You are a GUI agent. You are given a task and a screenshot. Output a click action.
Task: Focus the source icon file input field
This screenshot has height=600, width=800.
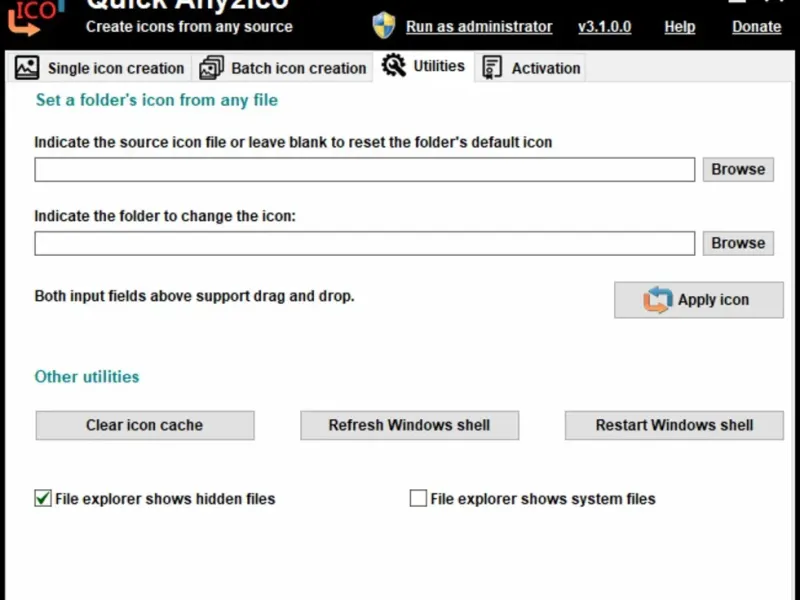pyautogui.click(x=365, y=169)
